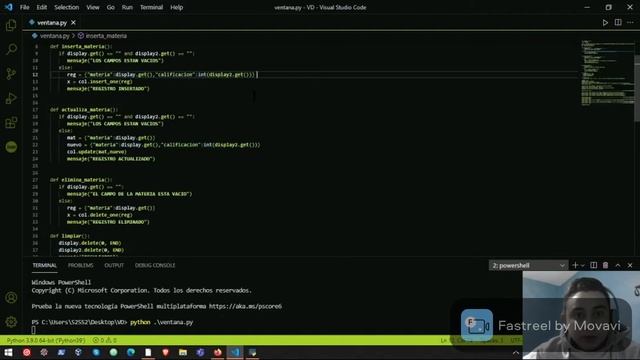Click the green round extension icon in activity bar
This screenshot has height=360, width=640.
[x=11, y=147]
